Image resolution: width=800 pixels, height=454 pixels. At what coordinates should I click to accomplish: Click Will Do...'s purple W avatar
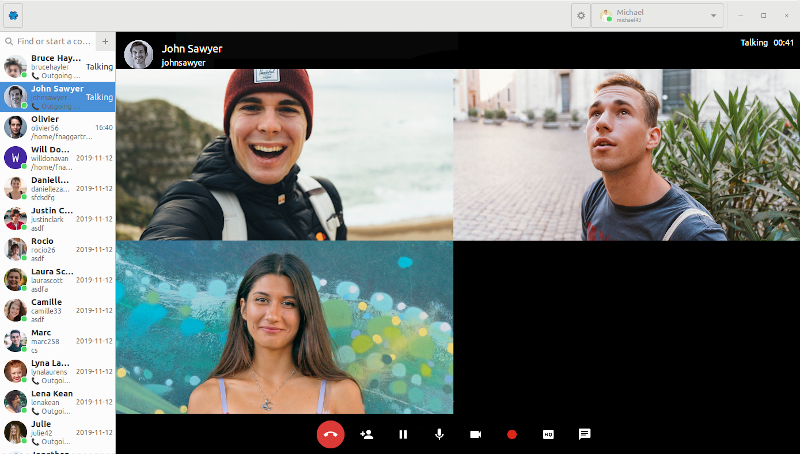15,158
